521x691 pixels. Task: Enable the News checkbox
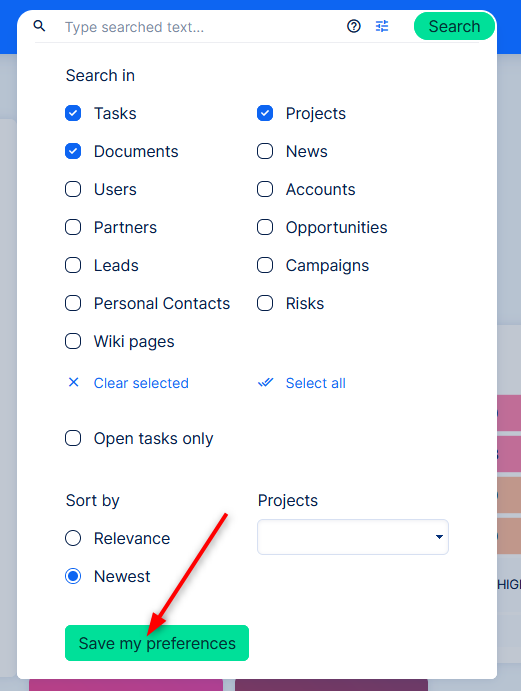pyautogui.click(x=265, y=151)
